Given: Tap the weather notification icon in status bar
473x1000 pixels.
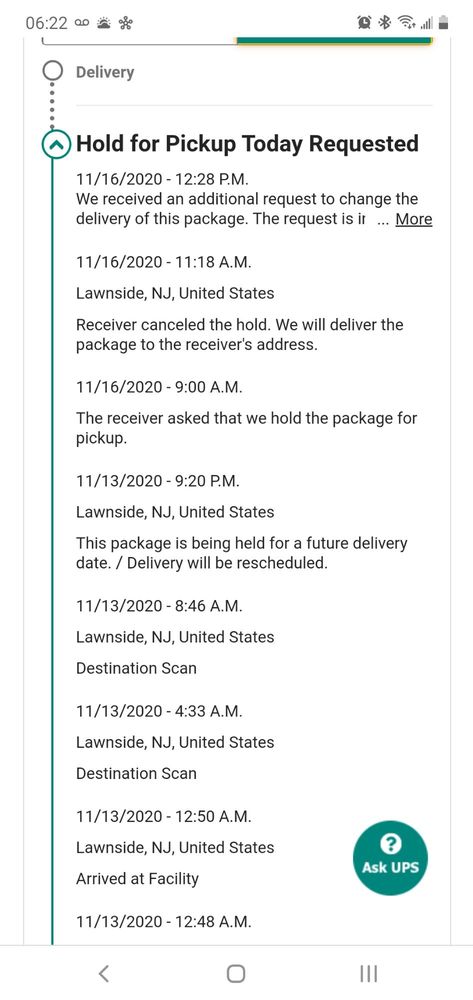Looking at the screenshot, I should coord(103,23).
